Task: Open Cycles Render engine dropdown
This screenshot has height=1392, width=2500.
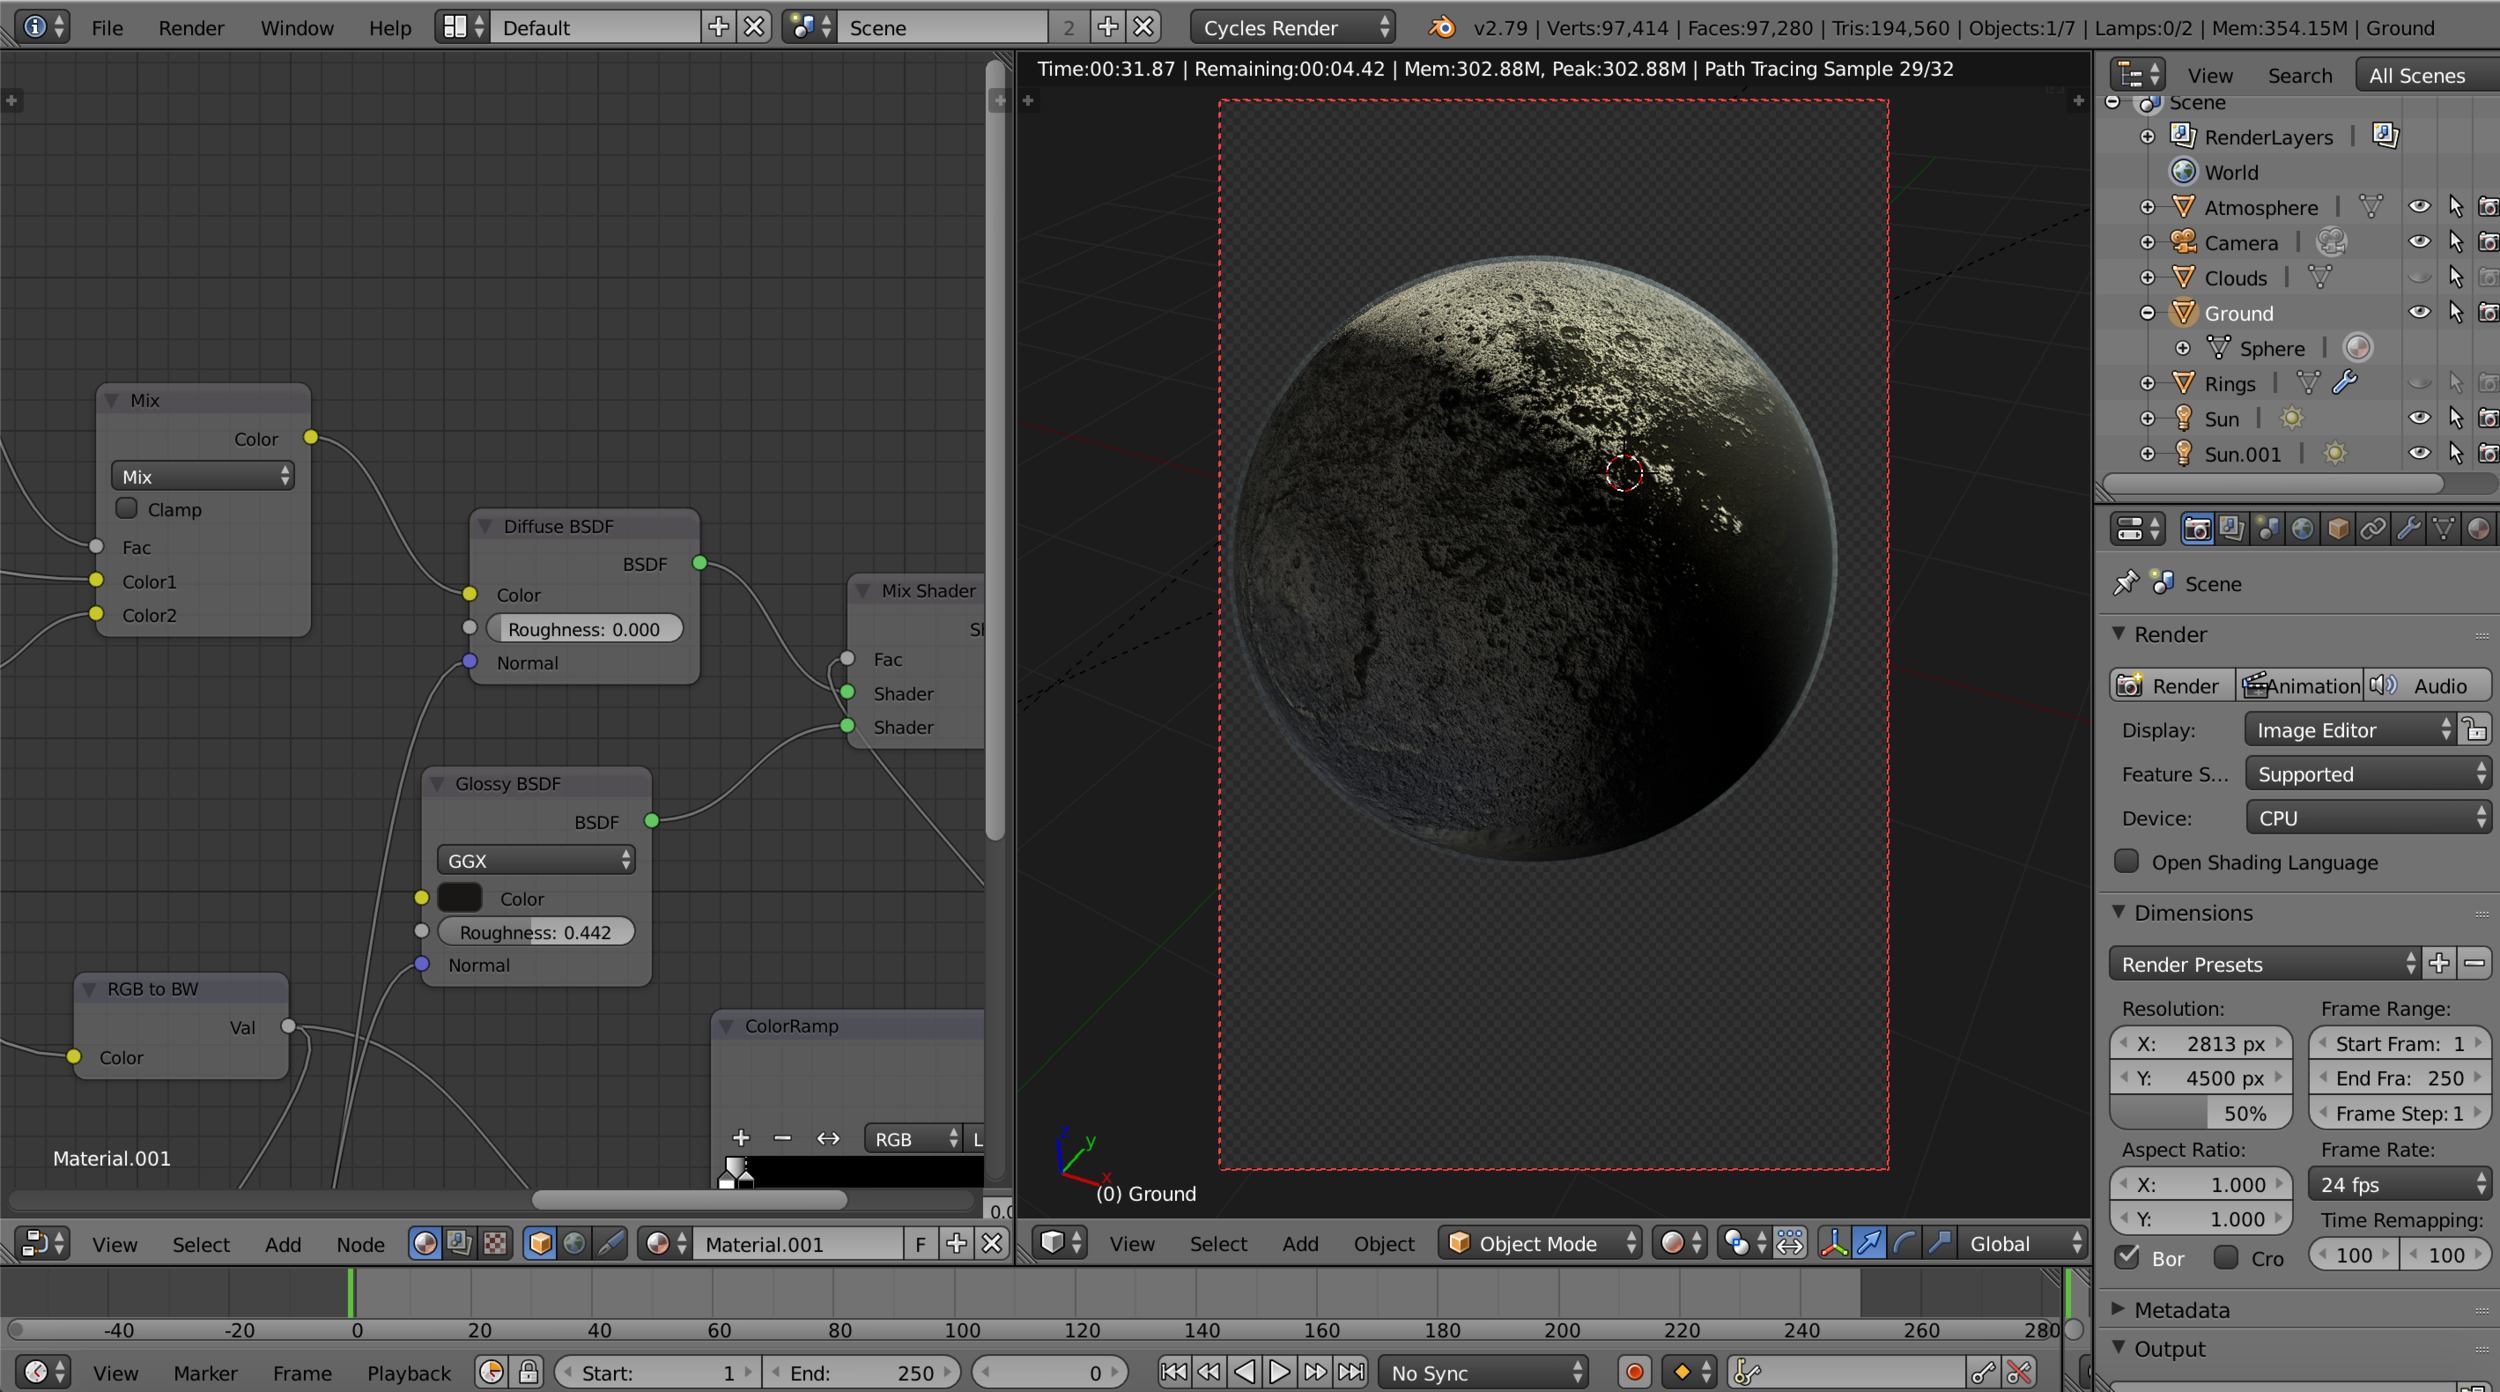Action: point(1292,27)
